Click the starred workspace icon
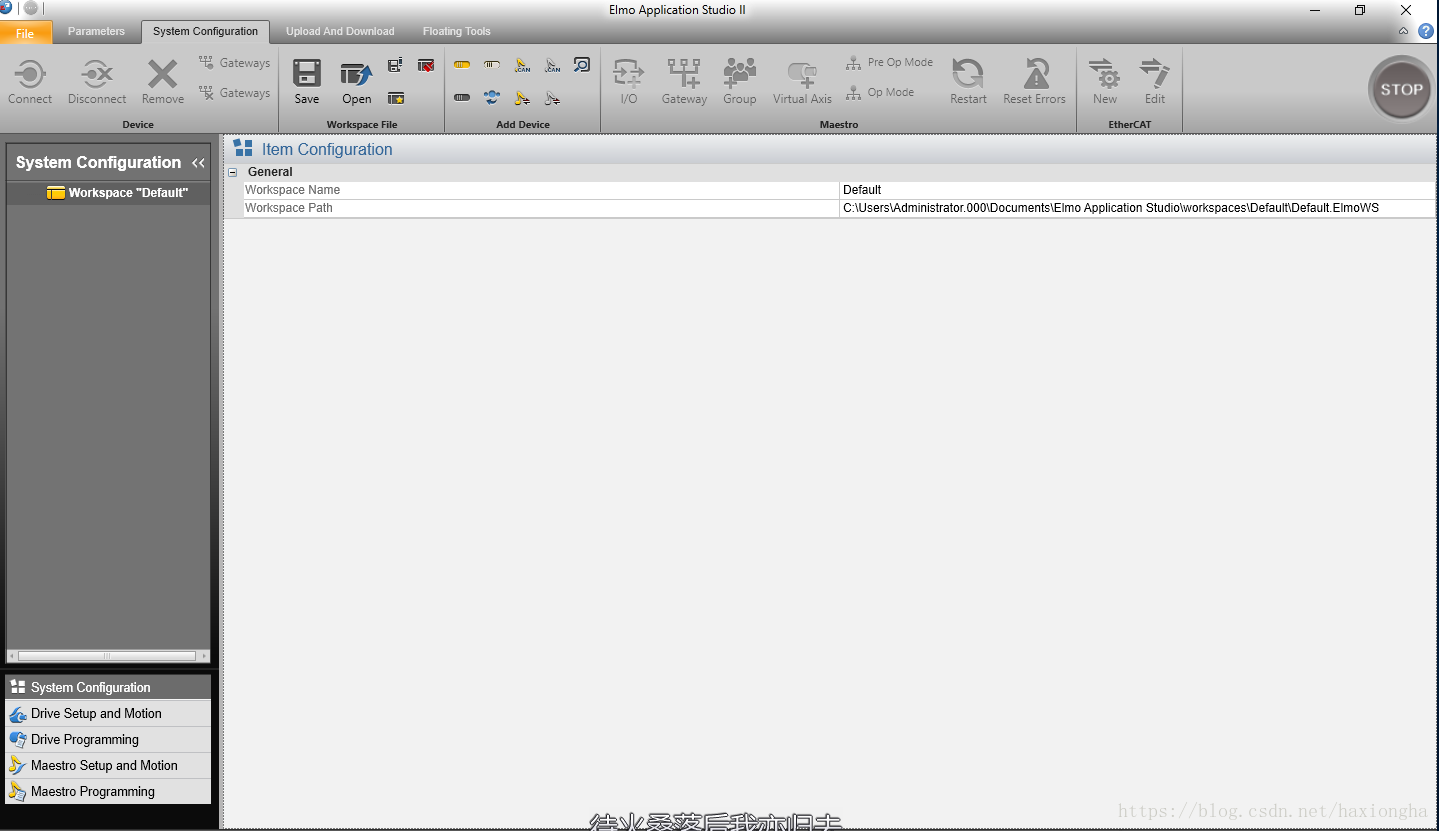Viewport: 1439px width, 831px height. (x=396, y=98)
